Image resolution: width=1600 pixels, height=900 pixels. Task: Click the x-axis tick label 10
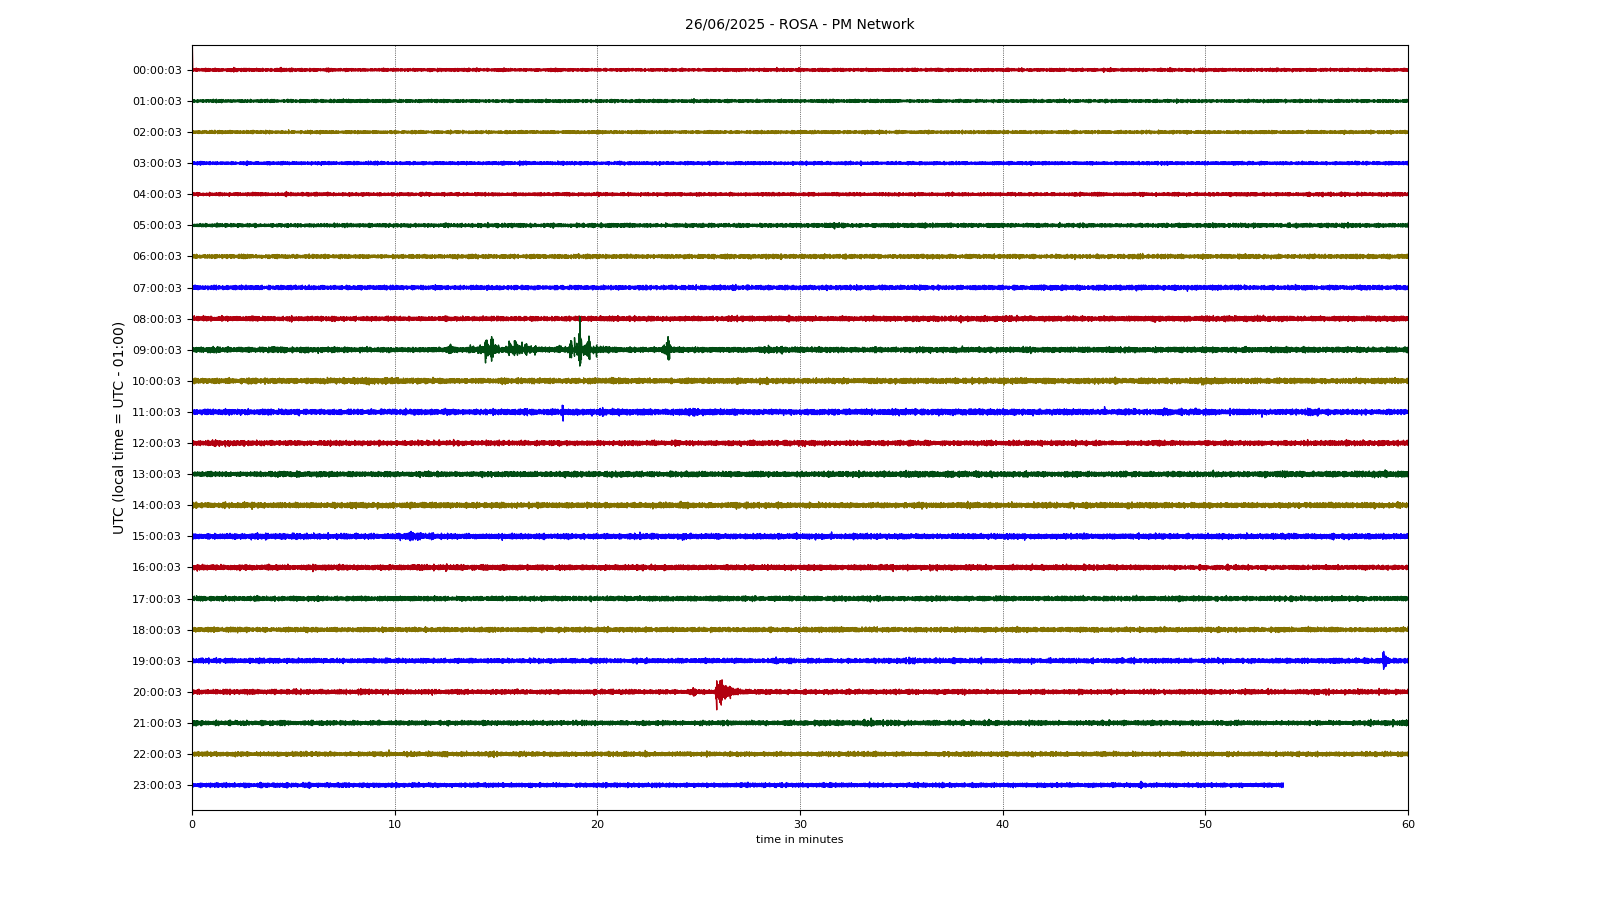(395, 824)
